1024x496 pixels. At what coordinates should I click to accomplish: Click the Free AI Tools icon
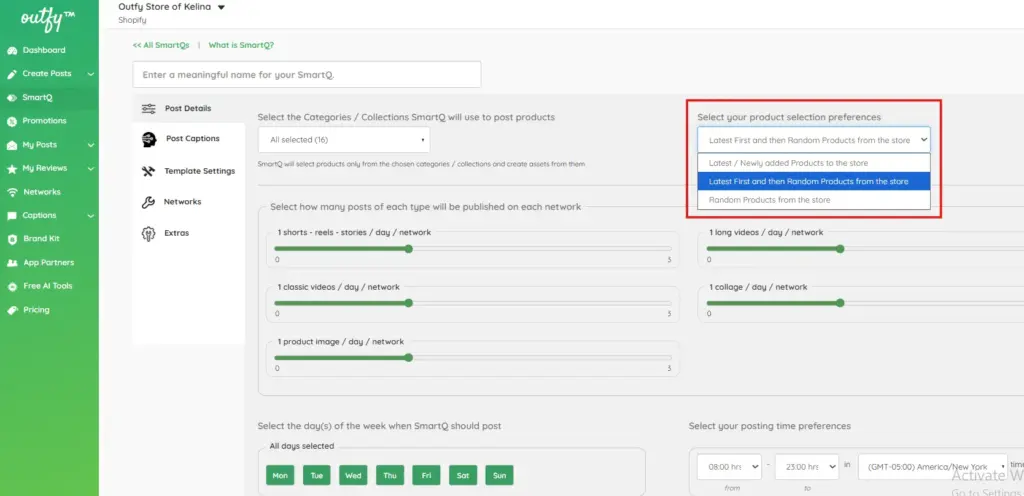coord(12,286)
